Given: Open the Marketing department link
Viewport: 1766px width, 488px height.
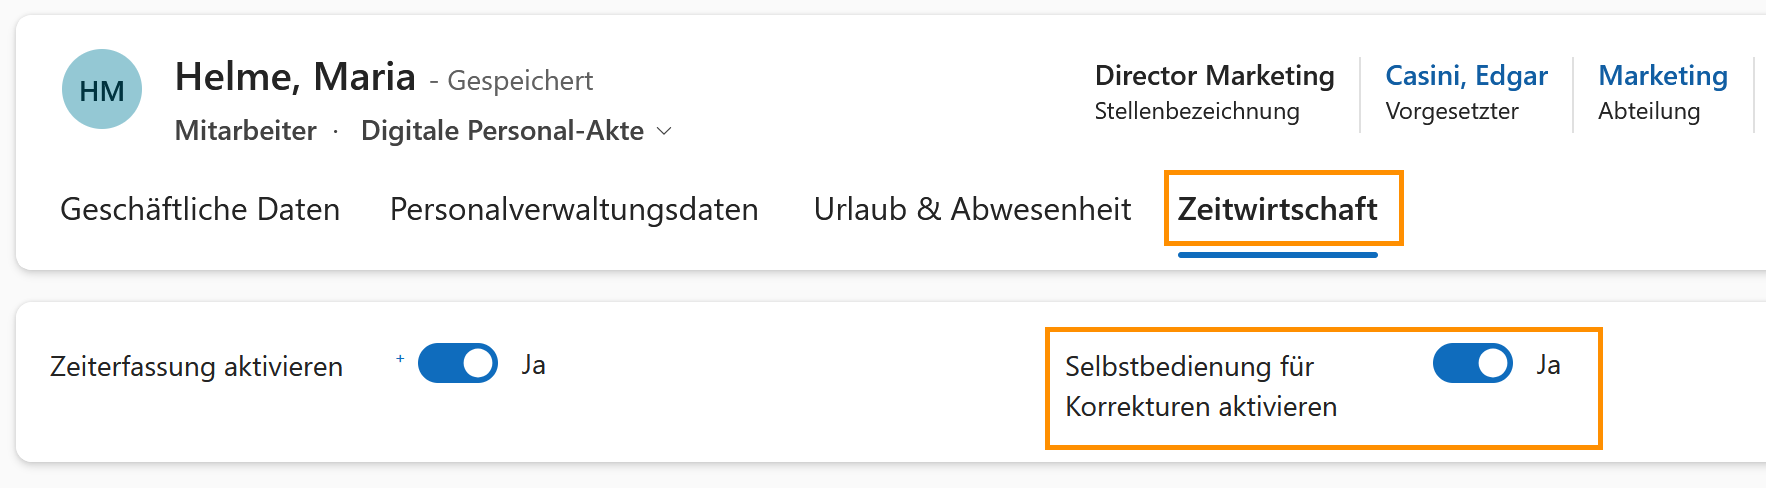Looking at the screenshot, I should (1663, 76).
